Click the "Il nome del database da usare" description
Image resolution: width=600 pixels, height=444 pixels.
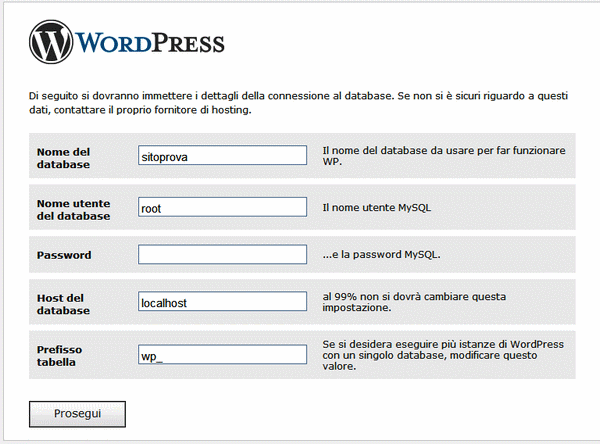pyautogui.click(x=444, y=156)
